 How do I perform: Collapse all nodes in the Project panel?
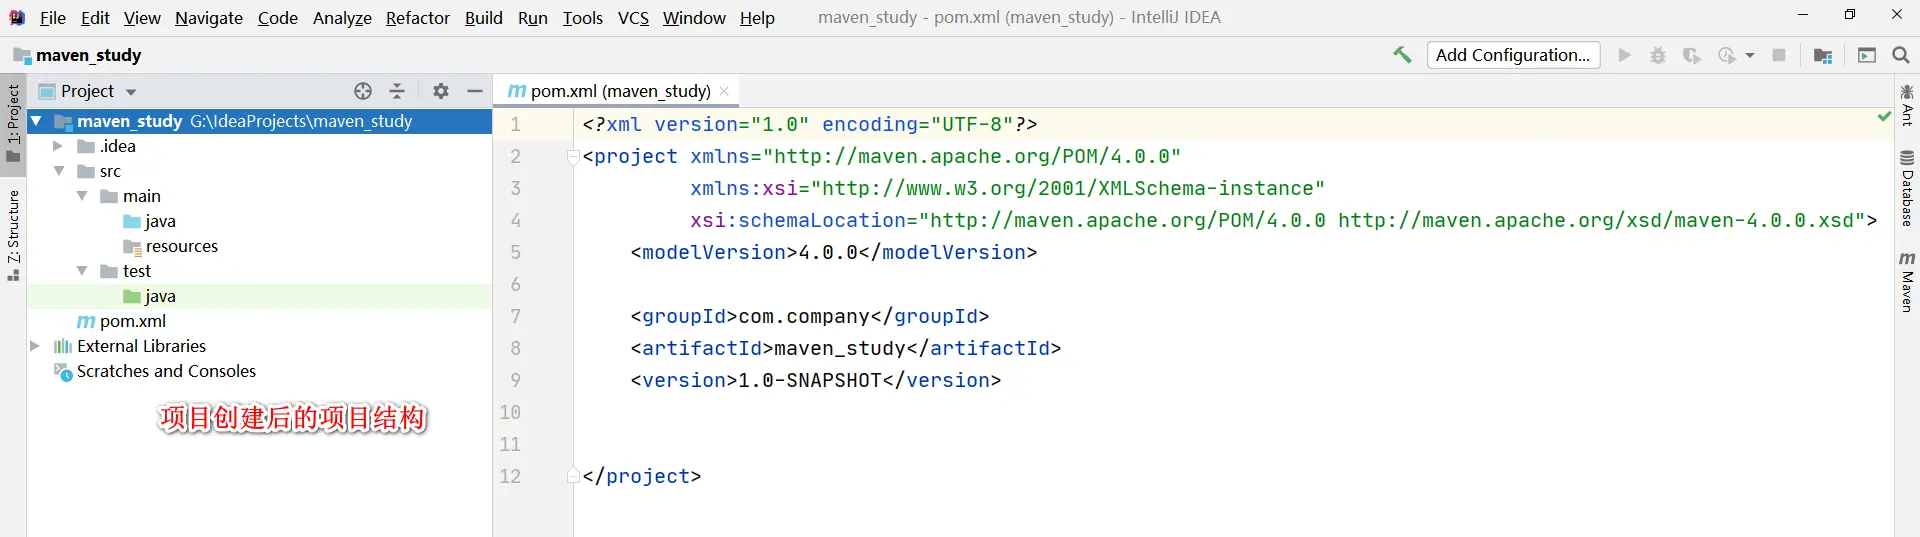[x=397, y=91]
